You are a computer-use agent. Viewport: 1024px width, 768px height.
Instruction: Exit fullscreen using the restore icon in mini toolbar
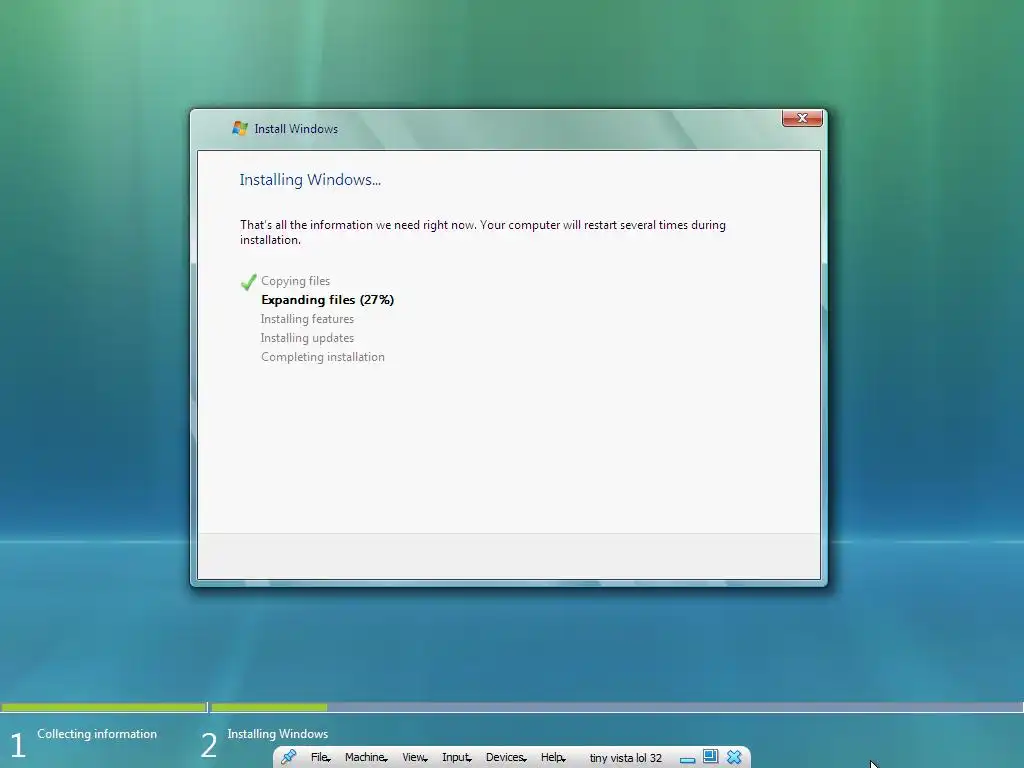pos(711,756)
